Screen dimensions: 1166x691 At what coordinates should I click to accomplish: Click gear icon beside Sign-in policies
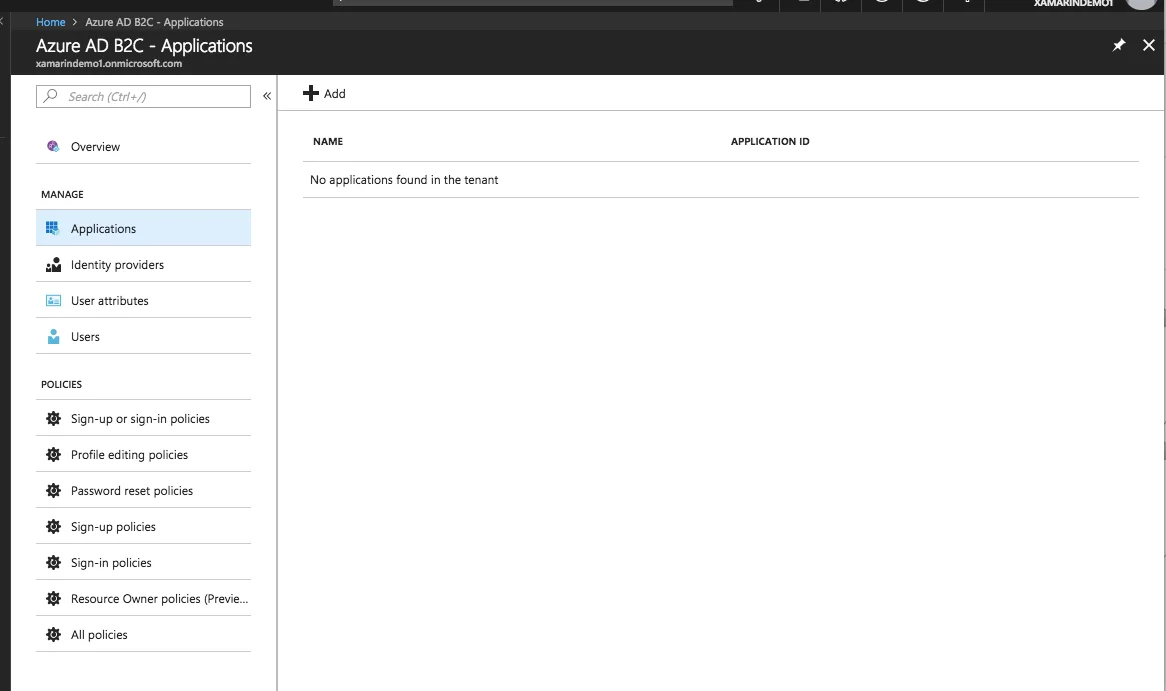(x=54, y=563)
